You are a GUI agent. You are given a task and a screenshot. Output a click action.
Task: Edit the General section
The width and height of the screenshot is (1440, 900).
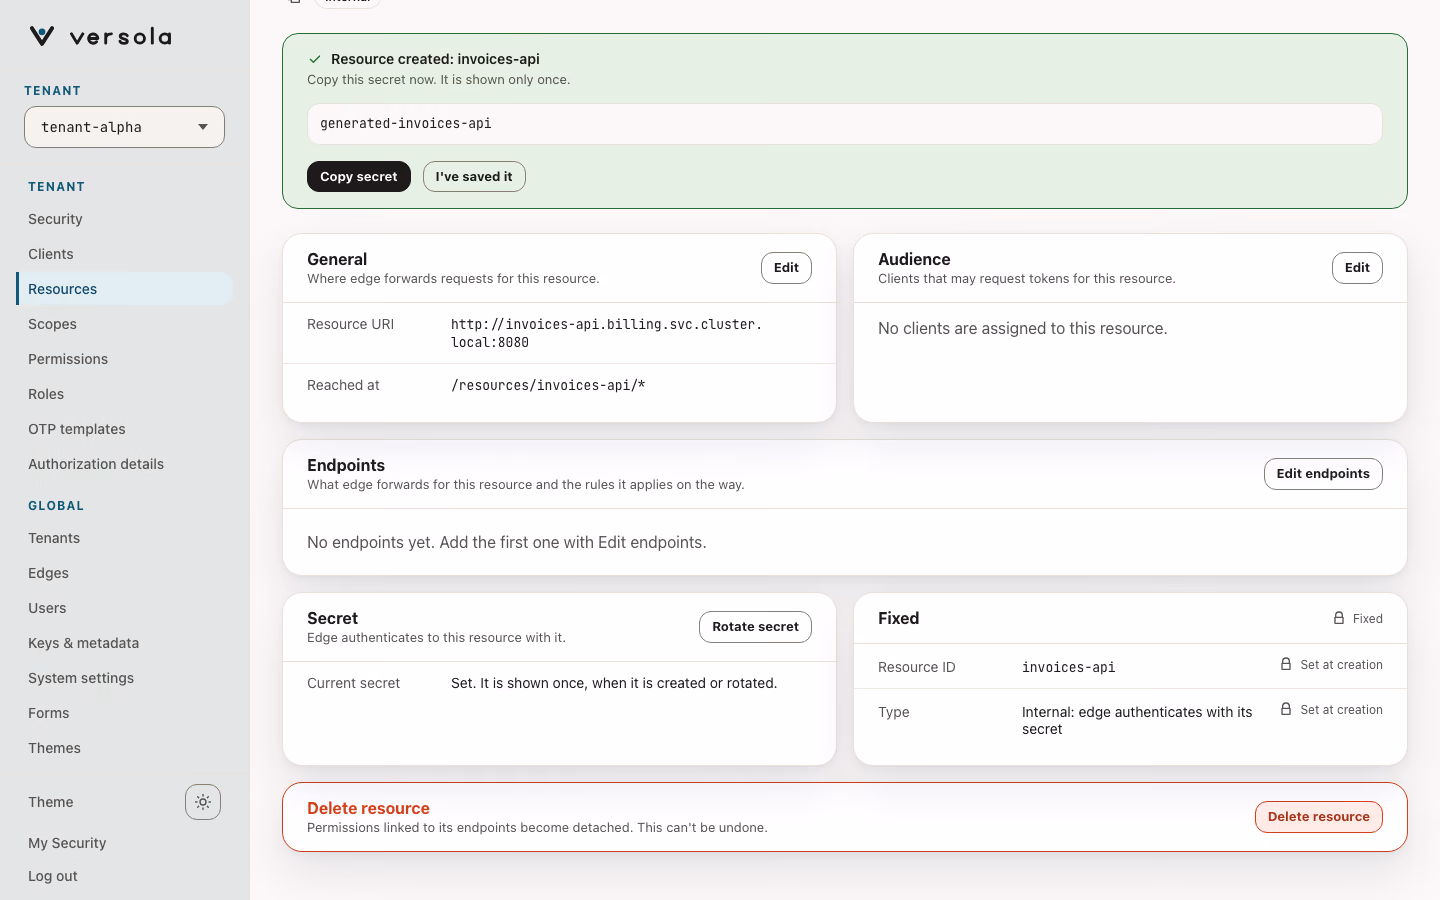click(786, 268)
